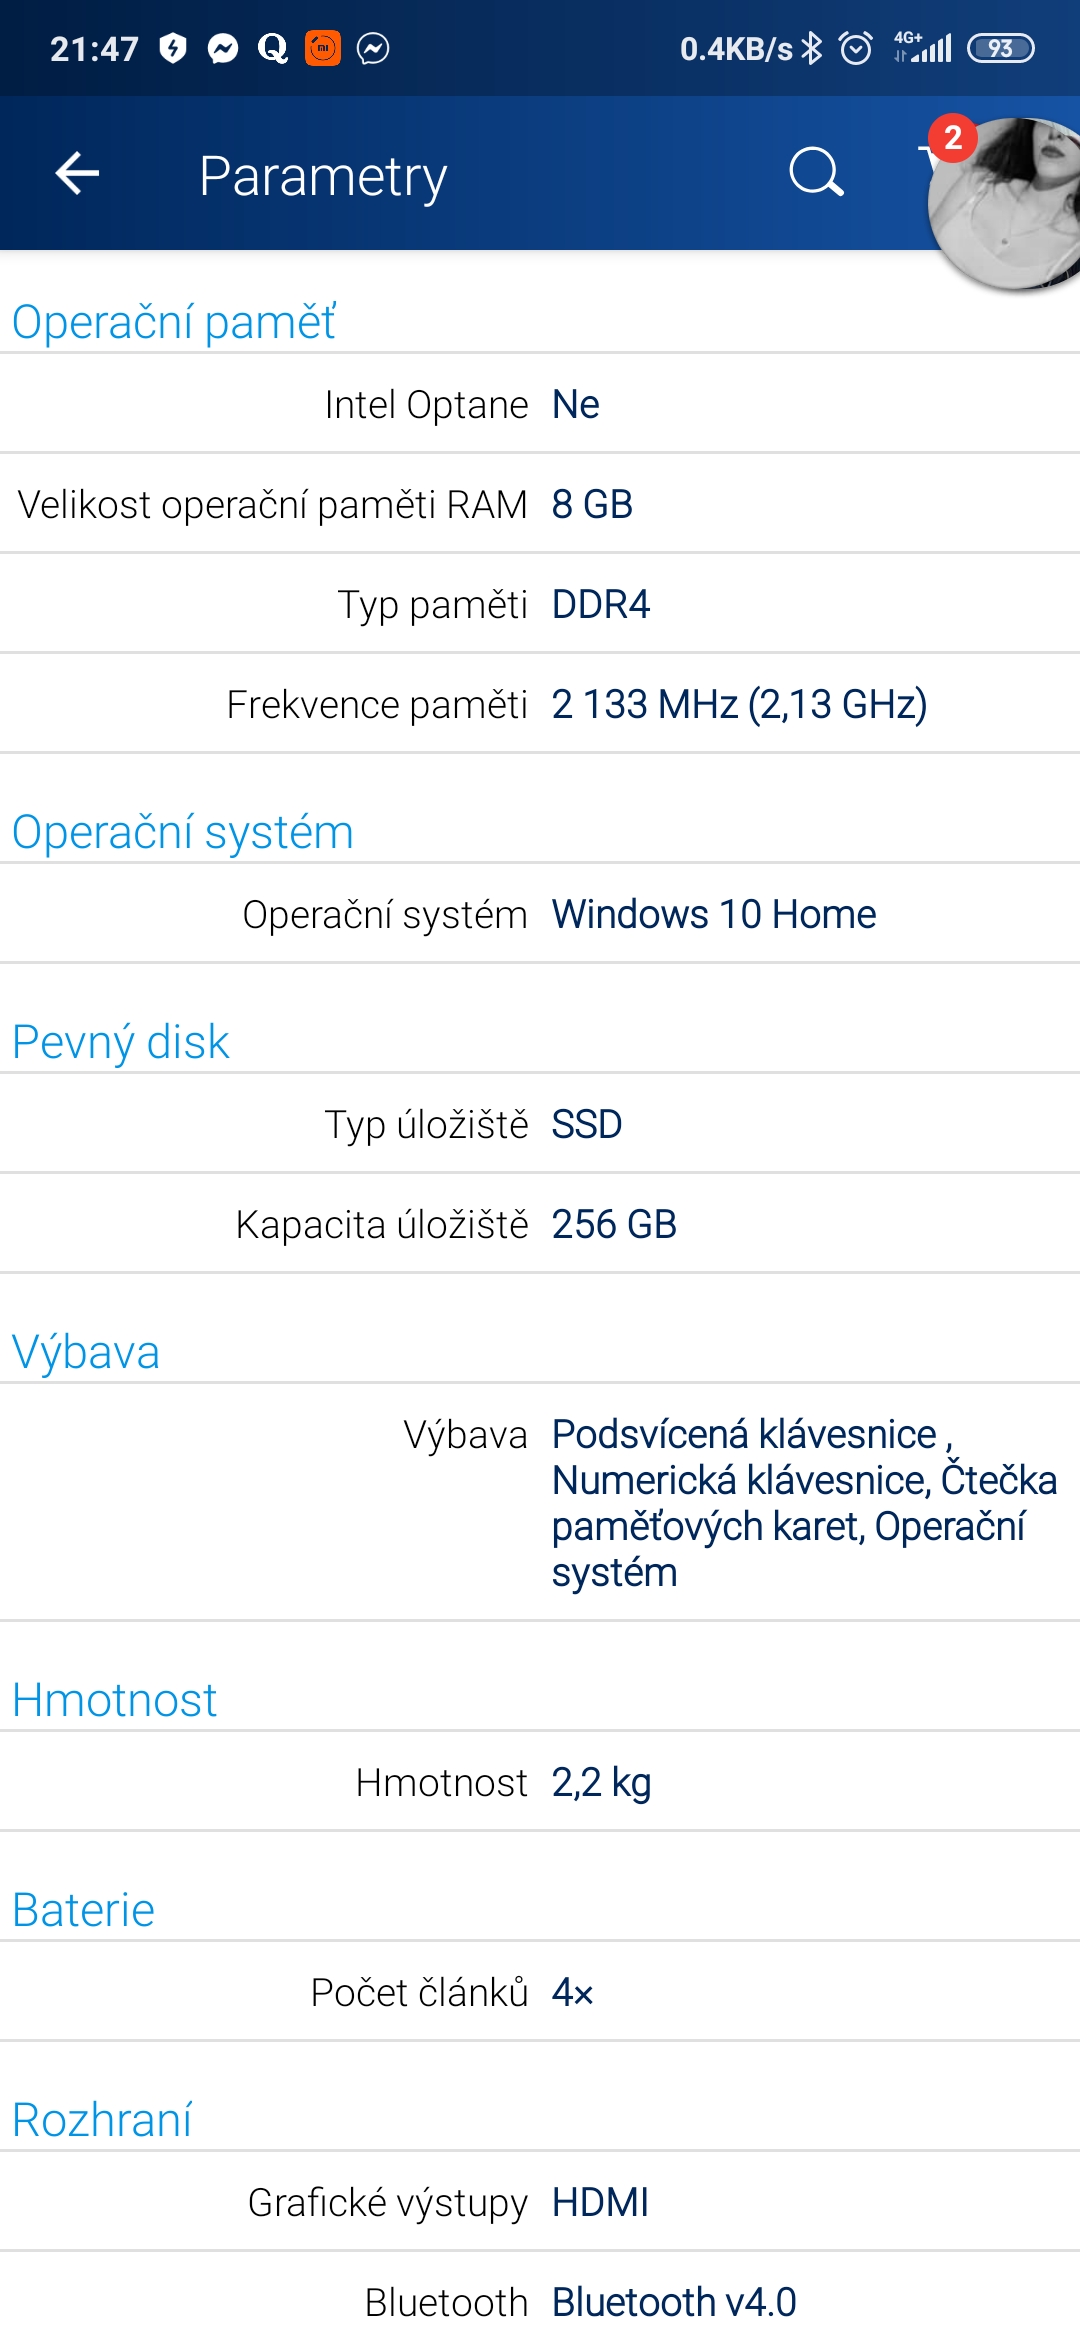Tap the back arrow in header
This screenshot has width=1080, height=2340.
pos(77,173)
